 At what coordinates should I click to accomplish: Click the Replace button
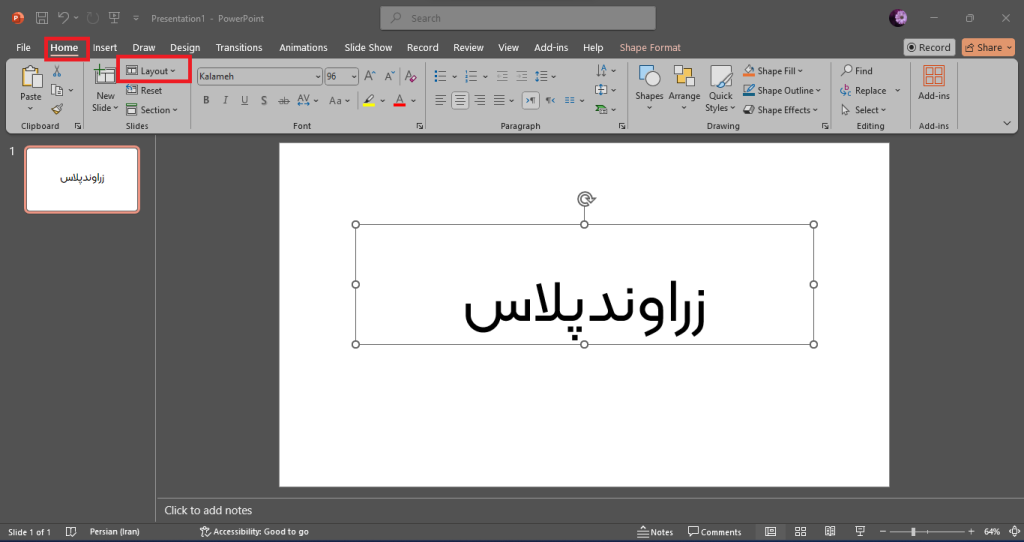coord(863,90)
